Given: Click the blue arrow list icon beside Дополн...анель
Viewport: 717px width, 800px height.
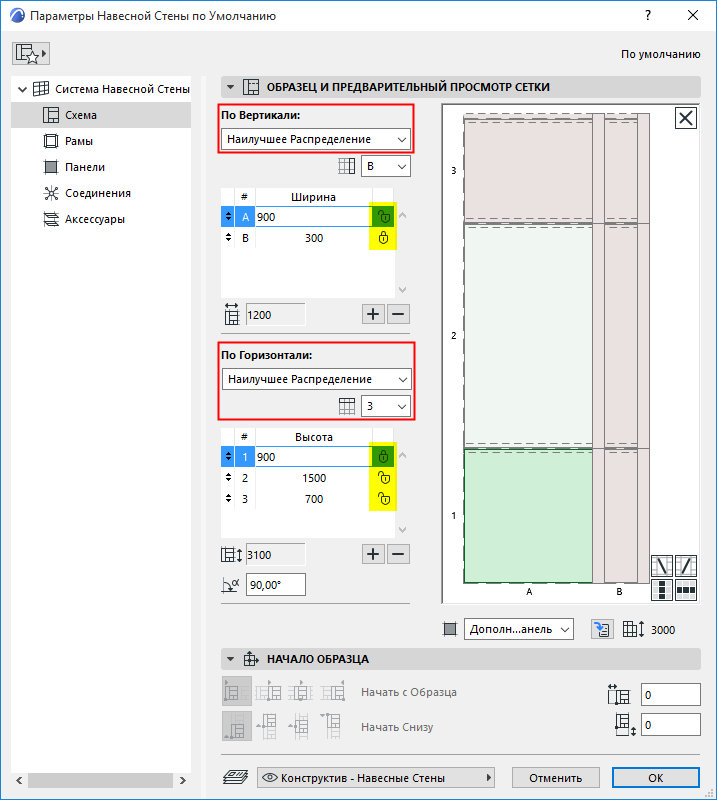Looking at the screenshot, I should 602,629.
